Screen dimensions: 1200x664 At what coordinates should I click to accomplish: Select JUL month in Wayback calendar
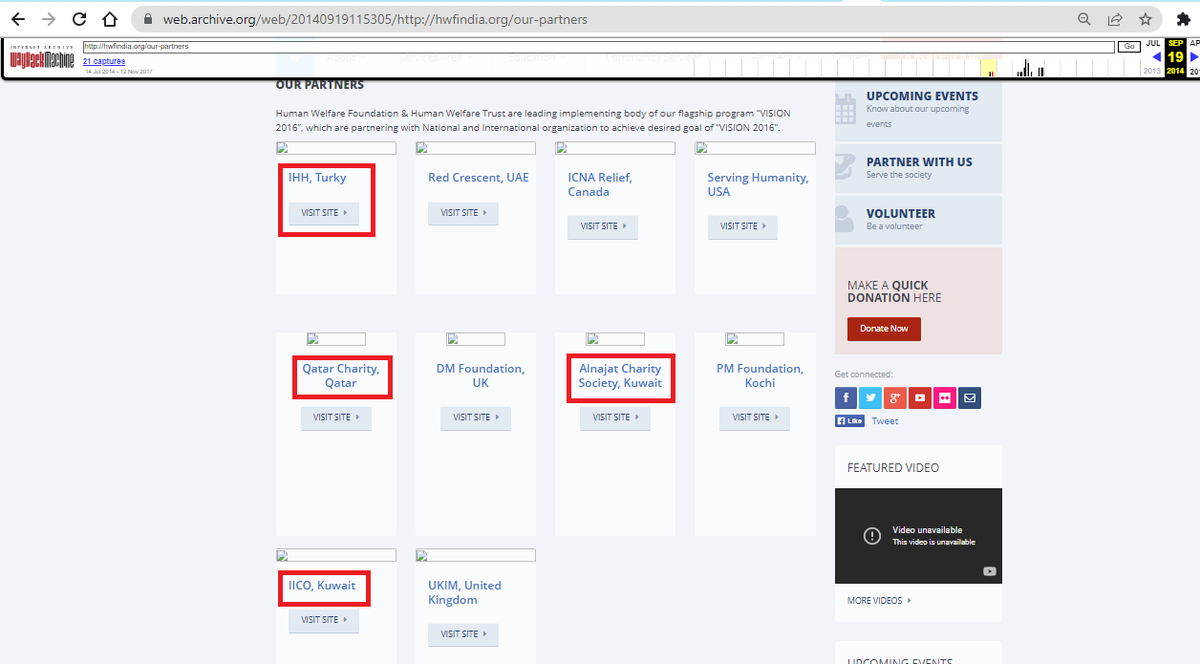coord(1153,44)
